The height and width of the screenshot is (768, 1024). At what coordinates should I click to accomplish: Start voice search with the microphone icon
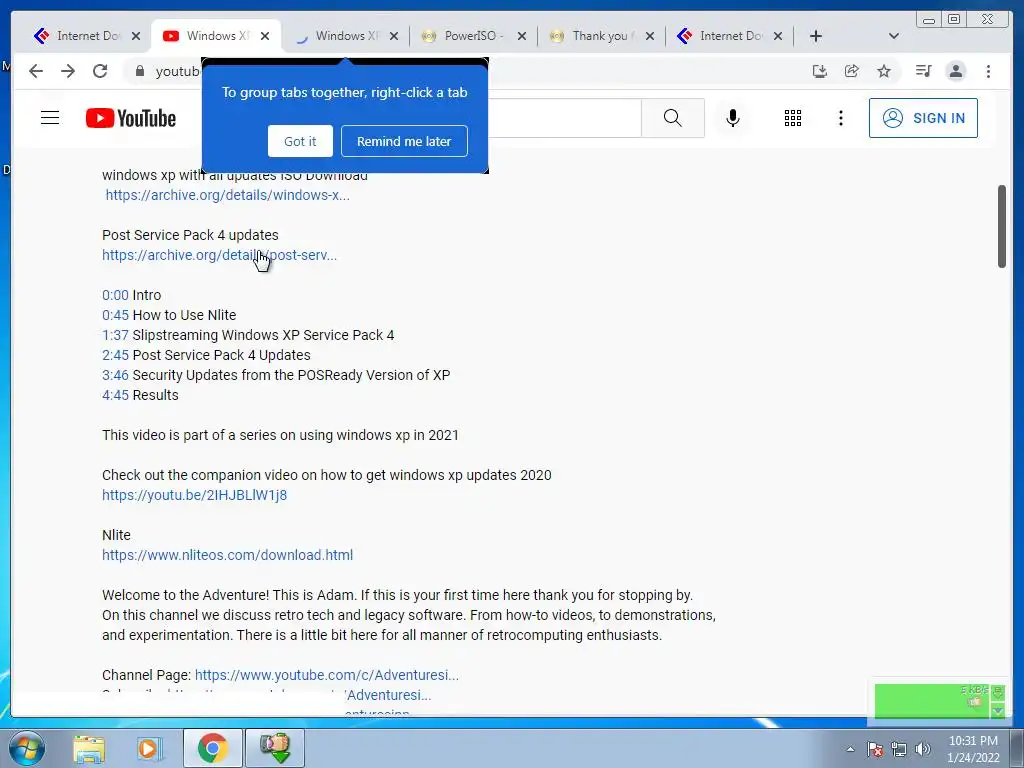point(733,118)
